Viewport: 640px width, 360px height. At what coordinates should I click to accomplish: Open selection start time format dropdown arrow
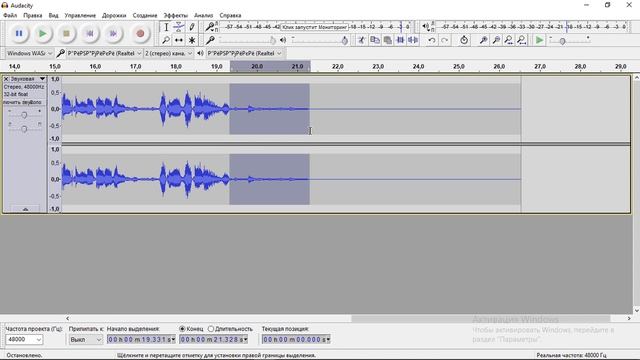(x=173, y=340)
